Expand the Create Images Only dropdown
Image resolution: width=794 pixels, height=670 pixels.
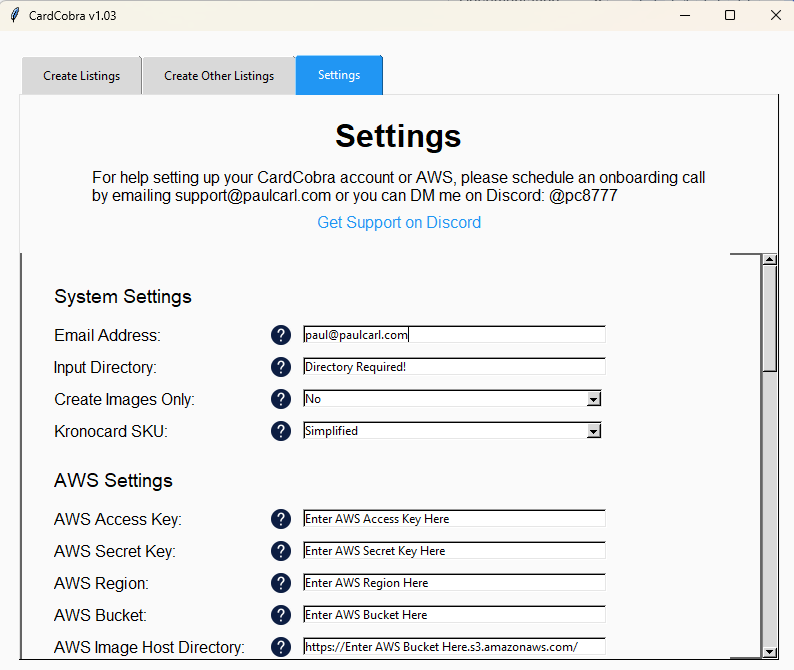[593, 399]
